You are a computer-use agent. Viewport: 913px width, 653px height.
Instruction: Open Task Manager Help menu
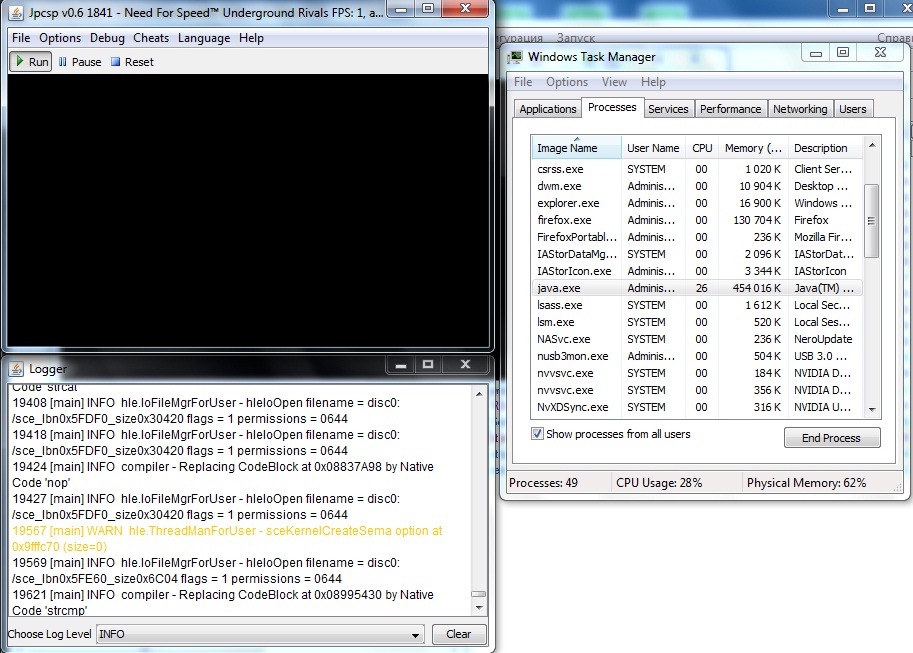click(653, 82)
